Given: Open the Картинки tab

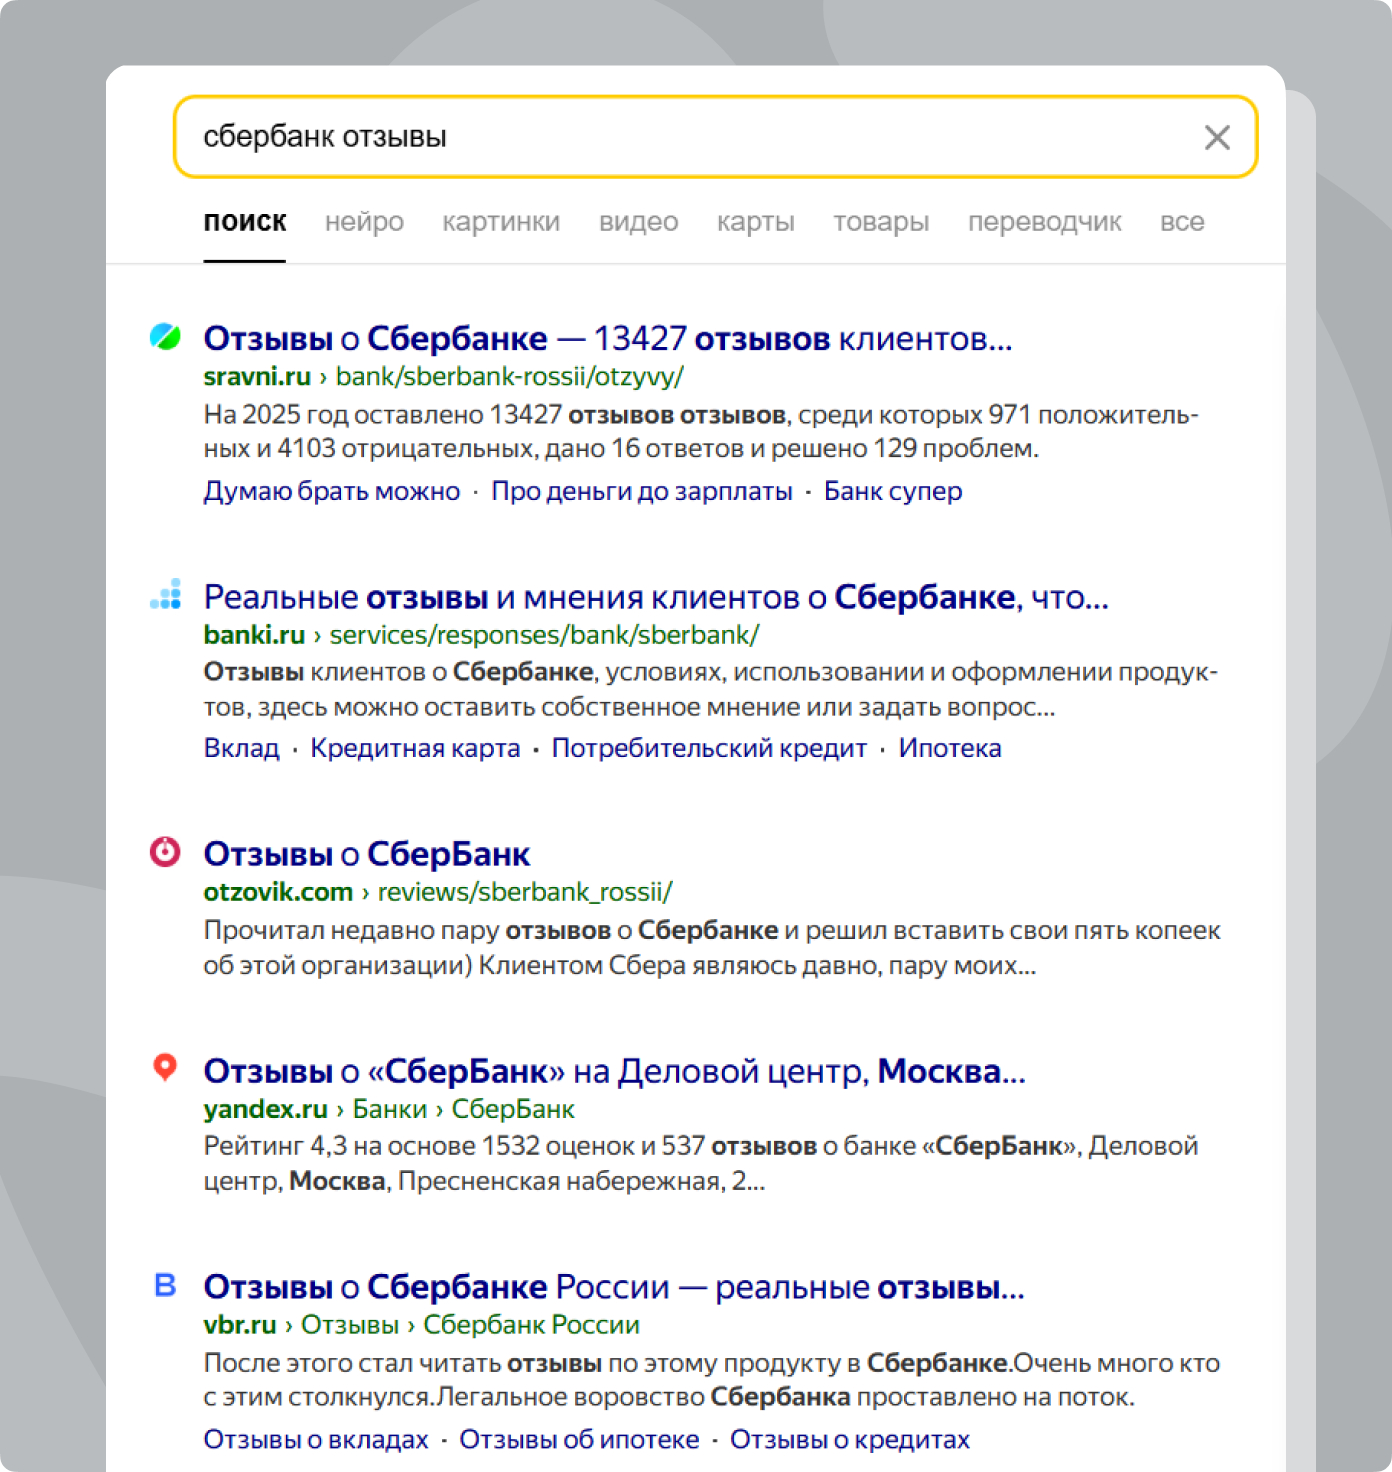Looking at the screenshot, I should click(501, 222).
